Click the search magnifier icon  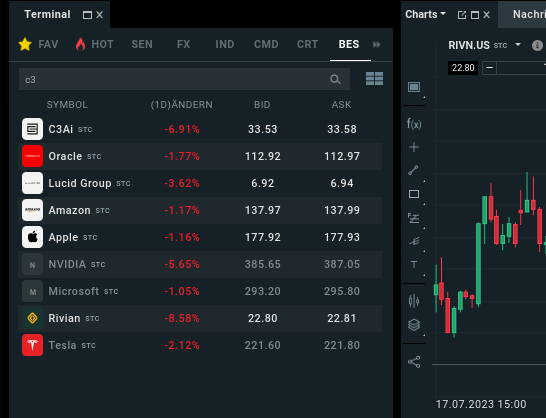click(335, 79)
